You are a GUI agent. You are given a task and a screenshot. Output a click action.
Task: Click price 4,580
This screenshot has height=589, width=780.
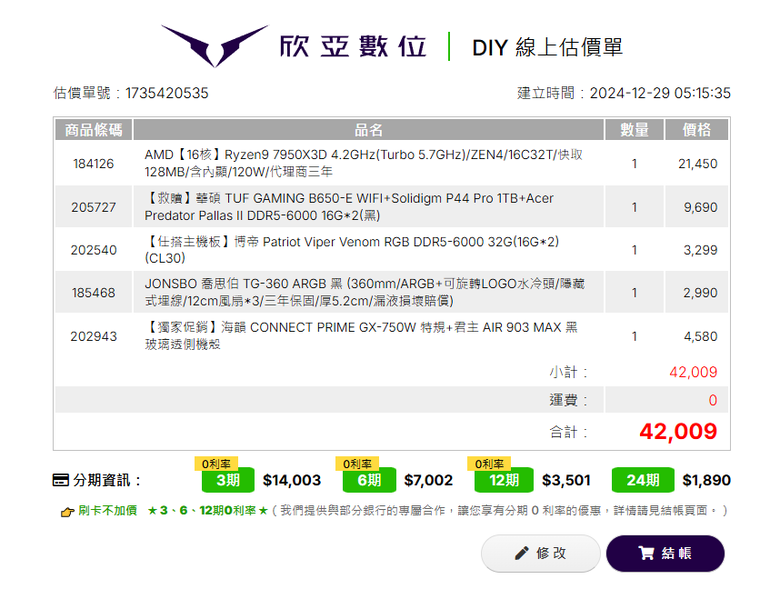pyautogui.click(x=700, y=336)
